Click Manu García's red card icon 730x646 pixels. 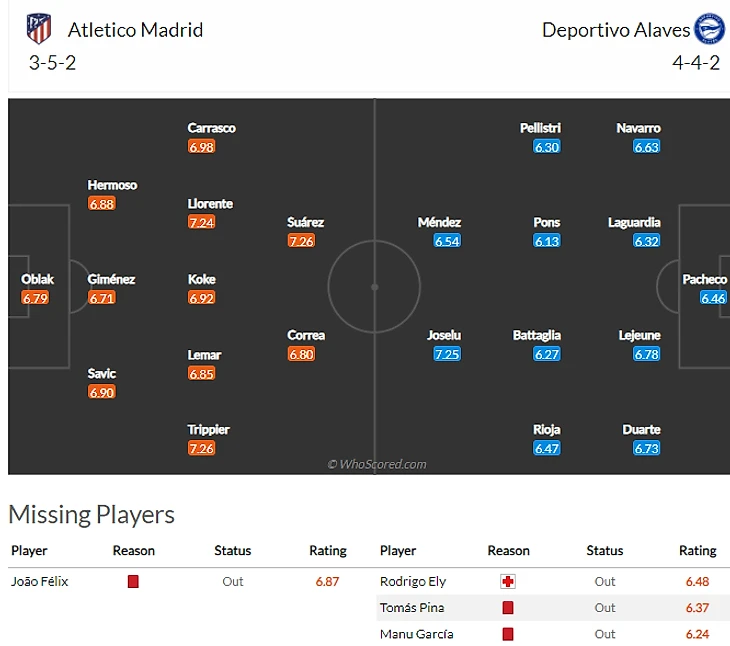(x=507, y=634)
